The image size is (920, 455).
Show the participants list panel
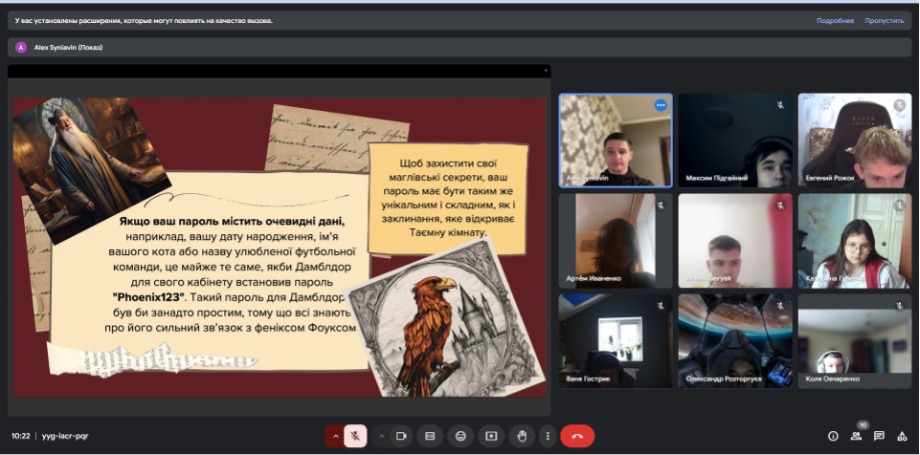[x=856, y=436]
